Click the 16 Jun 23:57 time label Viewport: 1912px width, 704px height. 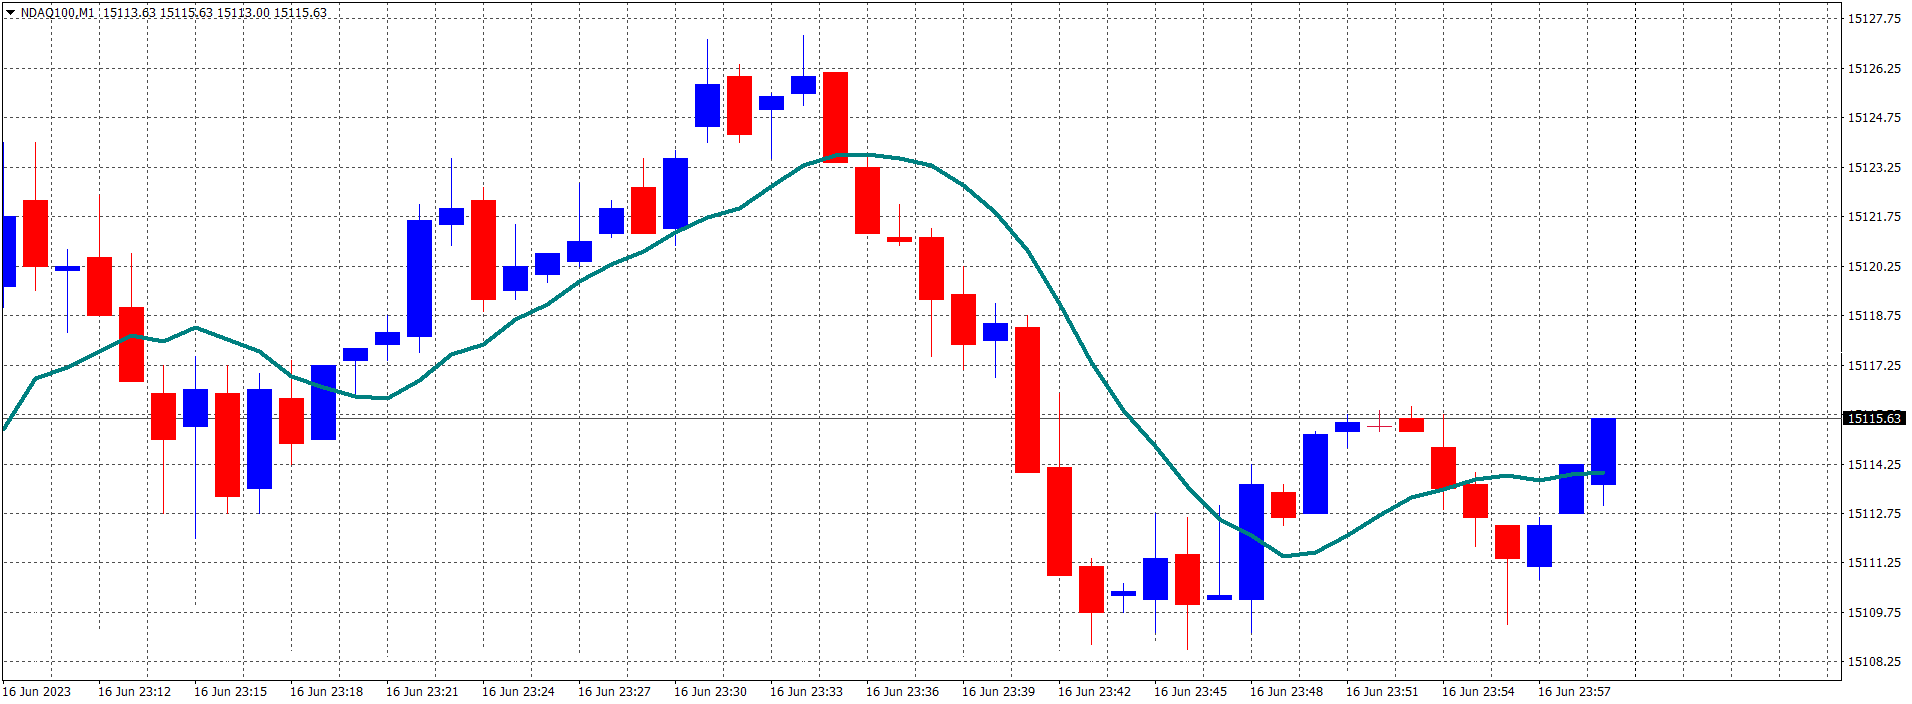click(x=1574, y=691)
